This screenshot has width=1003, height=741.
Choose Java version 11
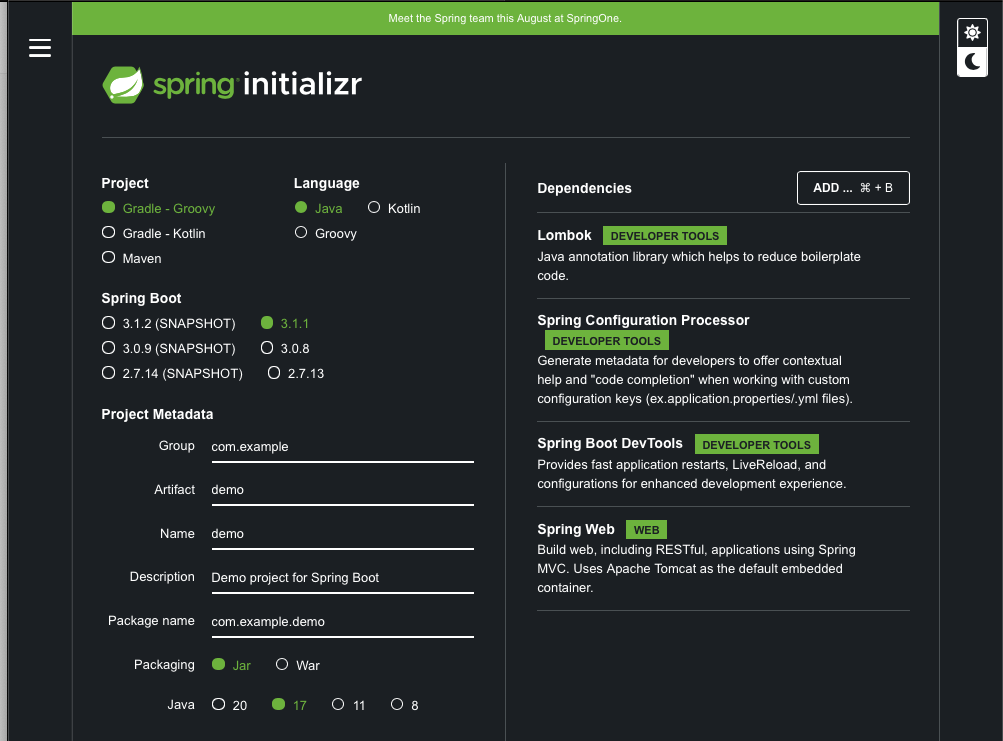pyautogui.click(x=349, y=705)
